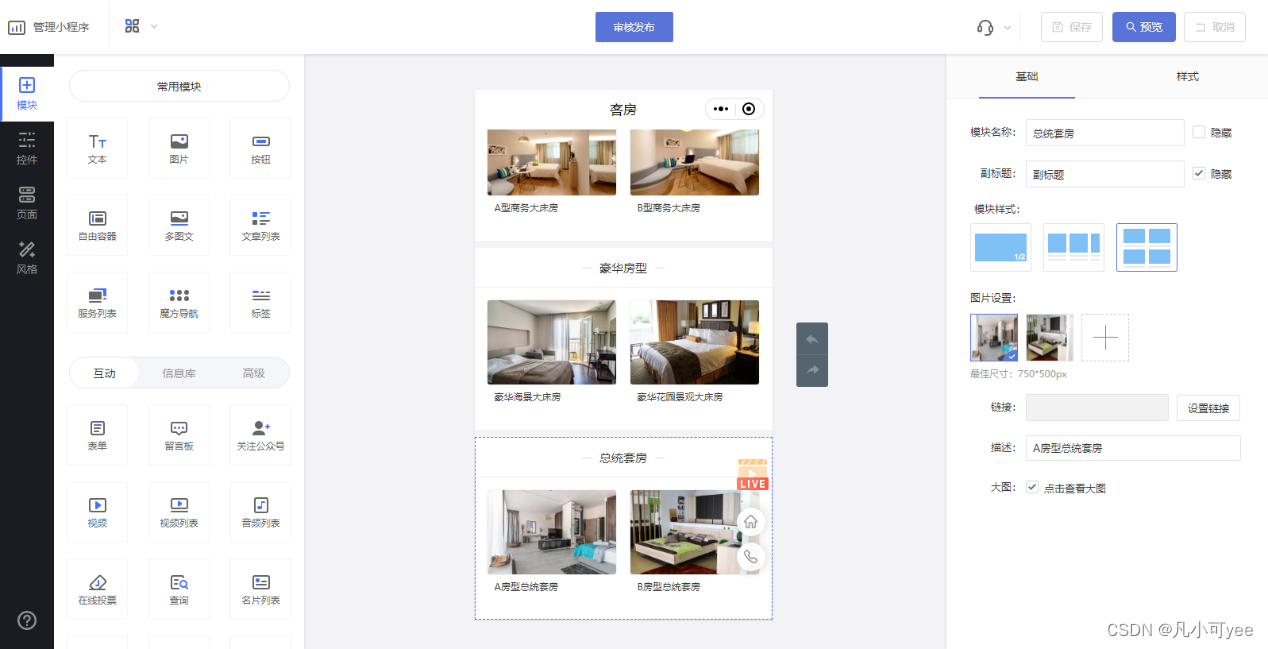This screenshot has height=649, width=1268.
Task: Add the 按钮 module
Action: (260, 148)
